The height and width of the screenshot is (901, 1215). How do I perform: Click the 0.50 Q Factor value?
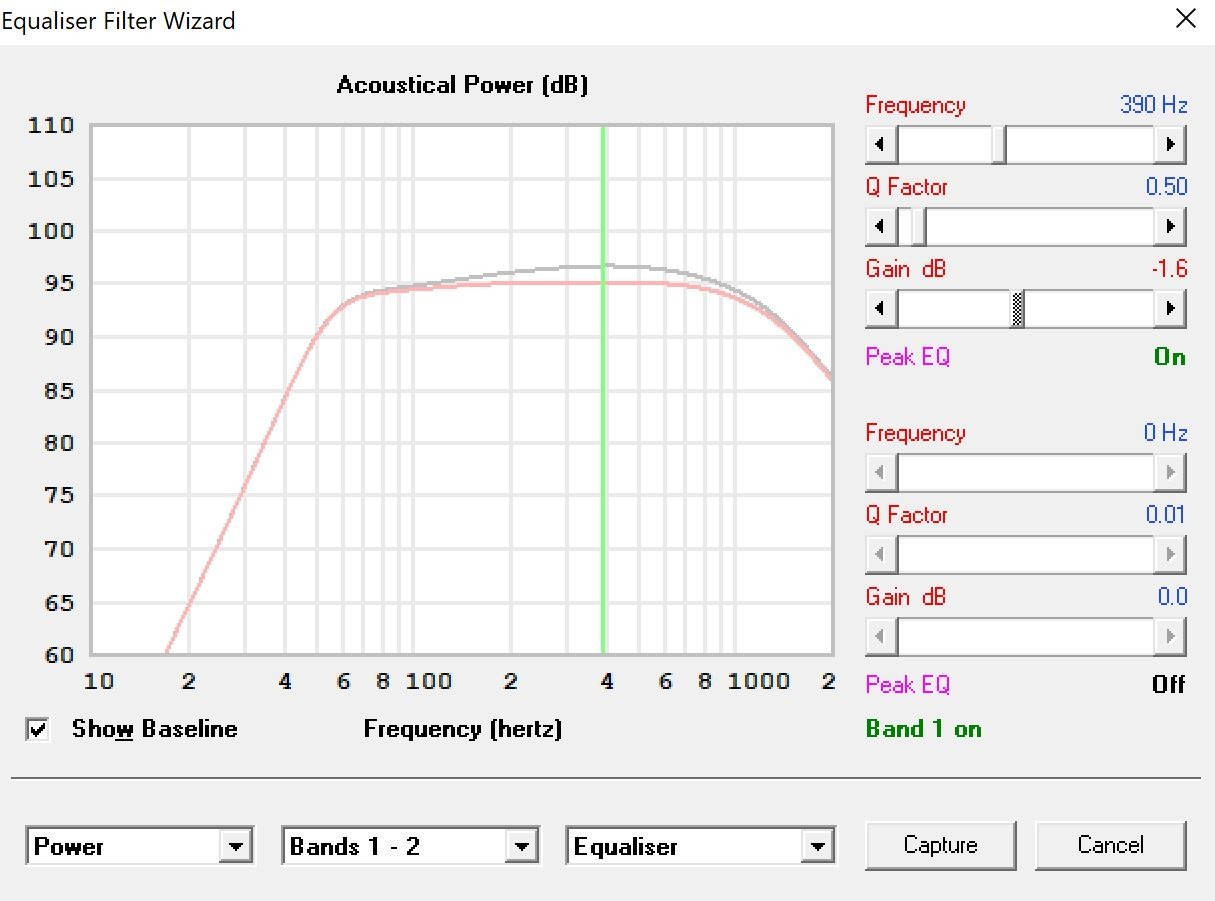(1166, 187)
